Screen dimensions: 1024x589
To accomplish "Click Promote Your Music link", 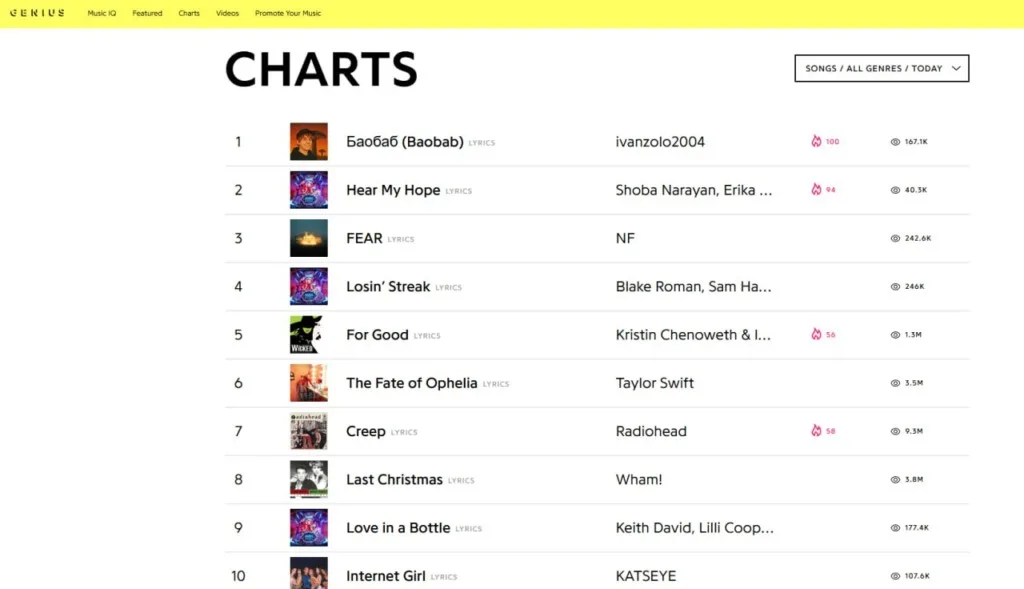I will [x=288, y=14].
